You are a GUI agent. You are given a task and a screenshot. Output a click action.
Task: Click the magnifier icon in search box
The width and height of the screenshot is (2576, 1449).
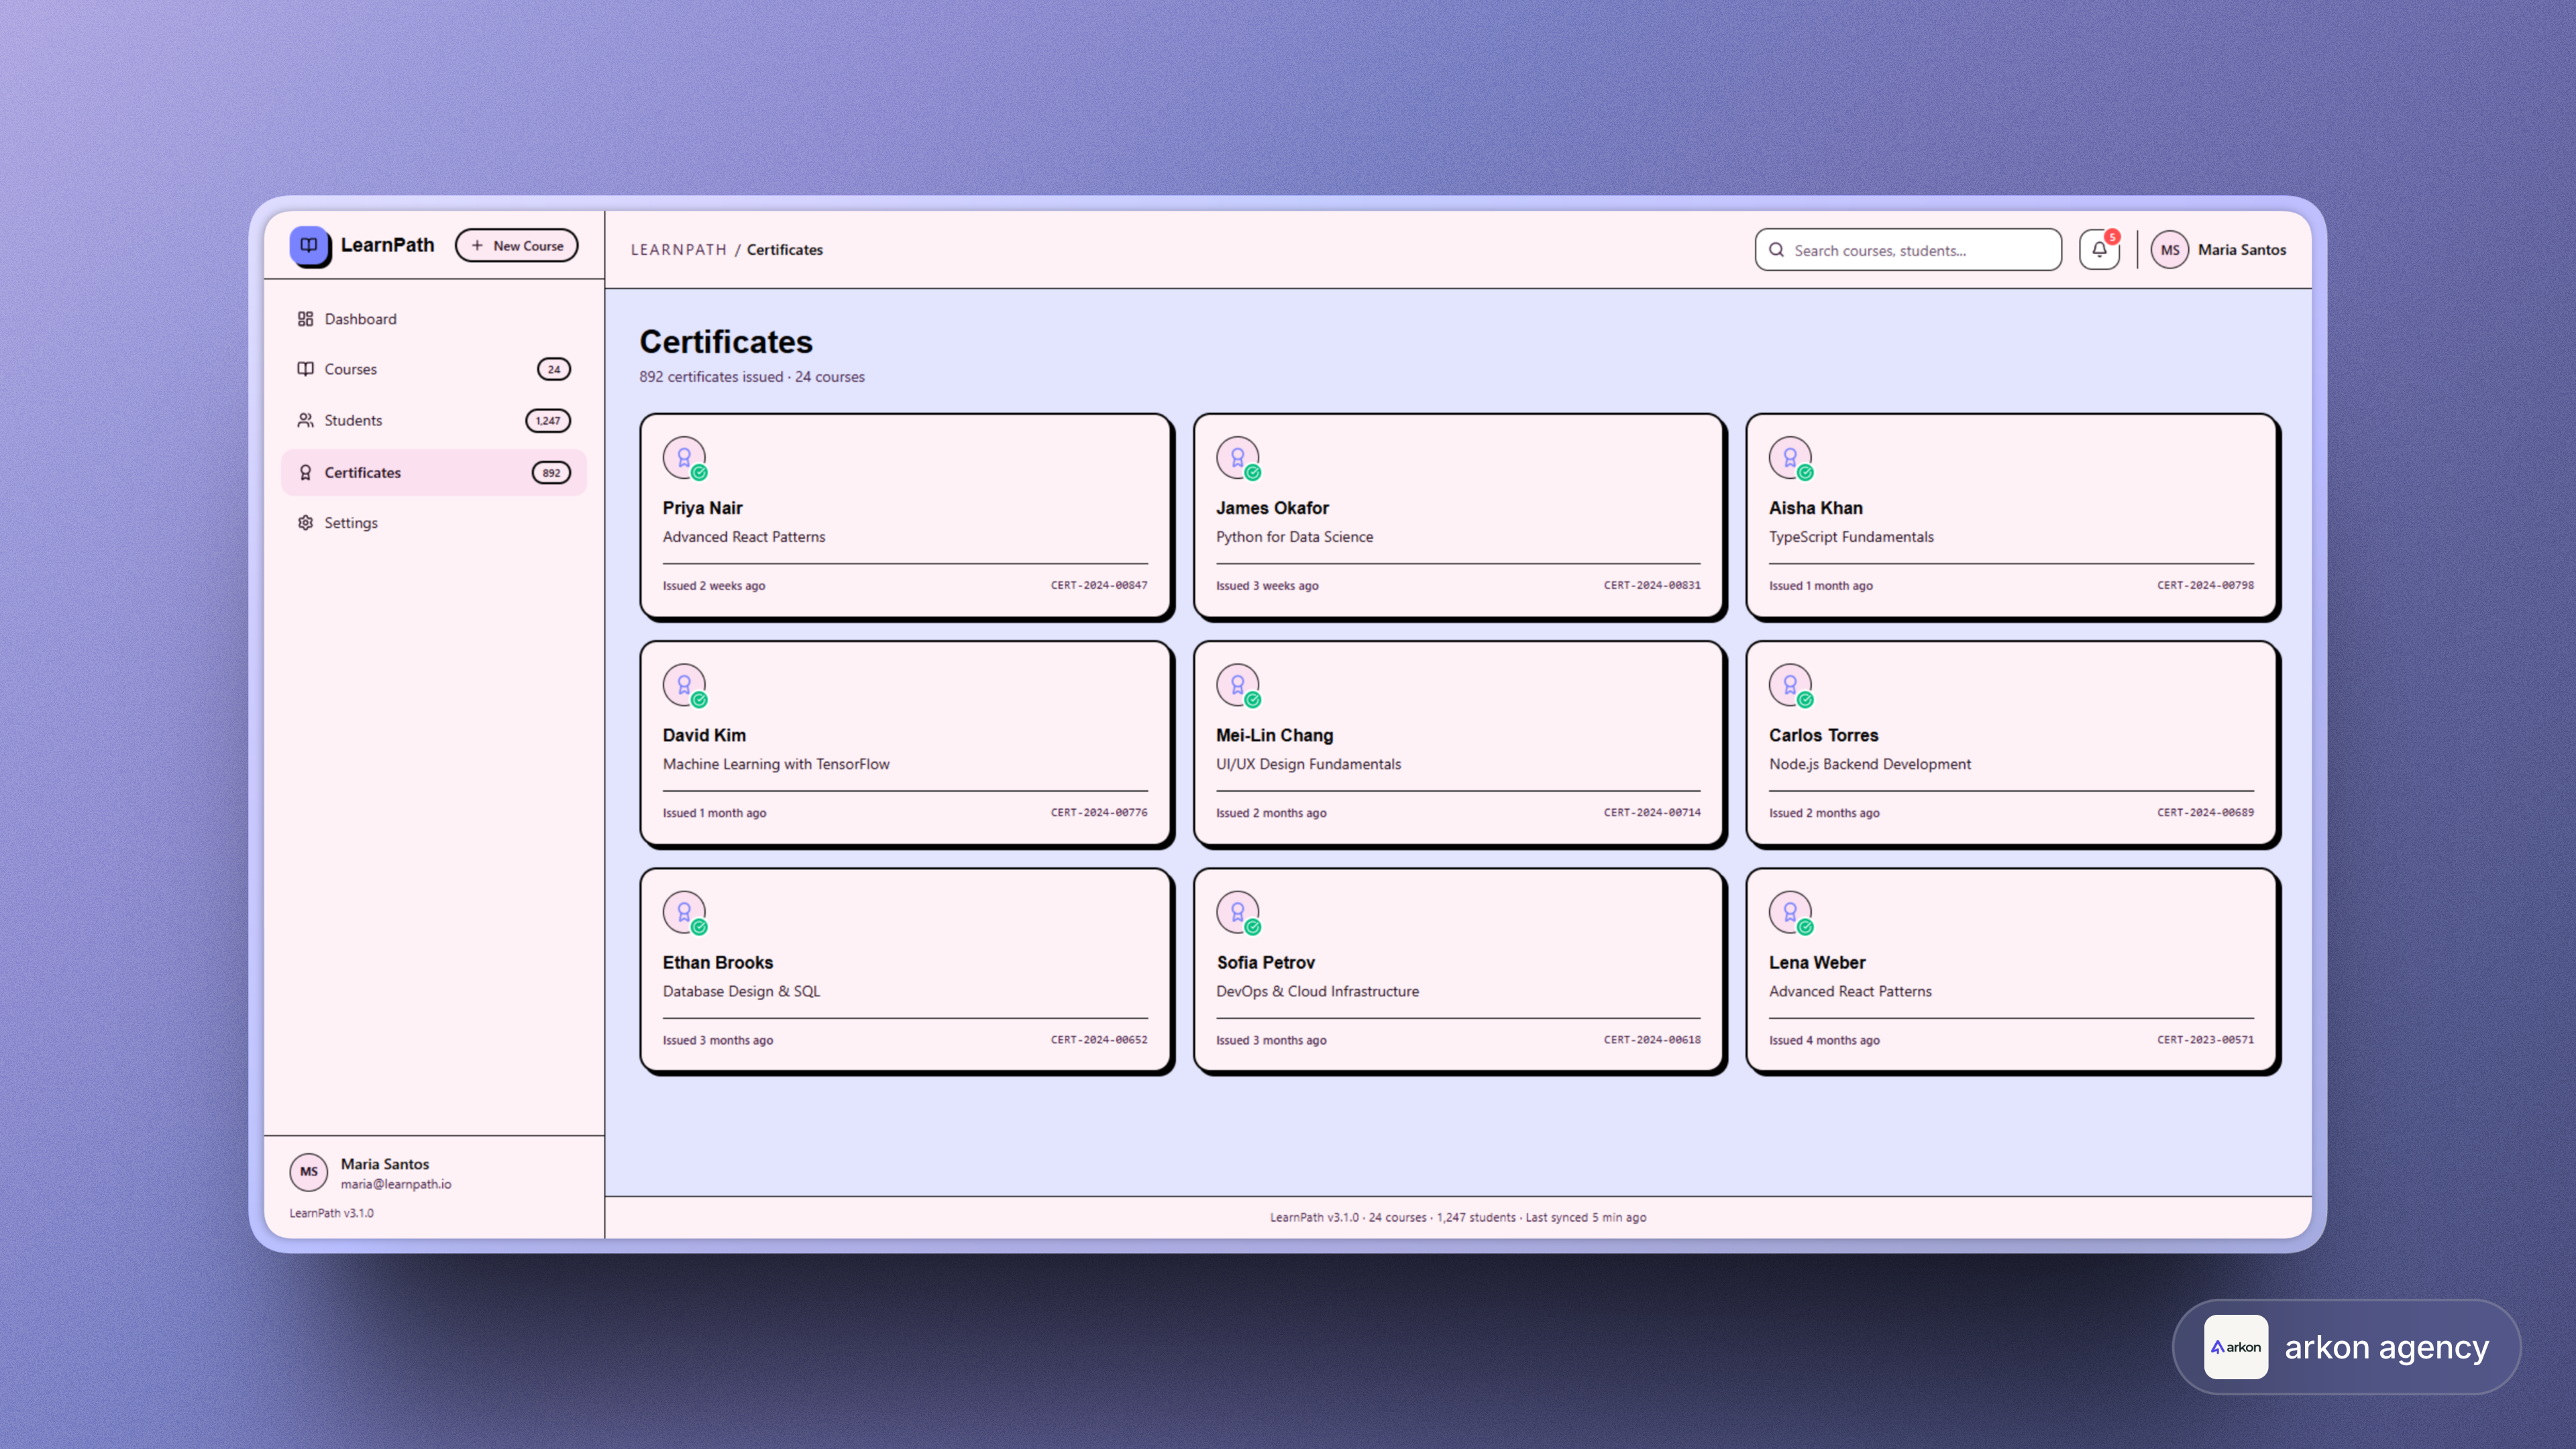(1776, 250)
